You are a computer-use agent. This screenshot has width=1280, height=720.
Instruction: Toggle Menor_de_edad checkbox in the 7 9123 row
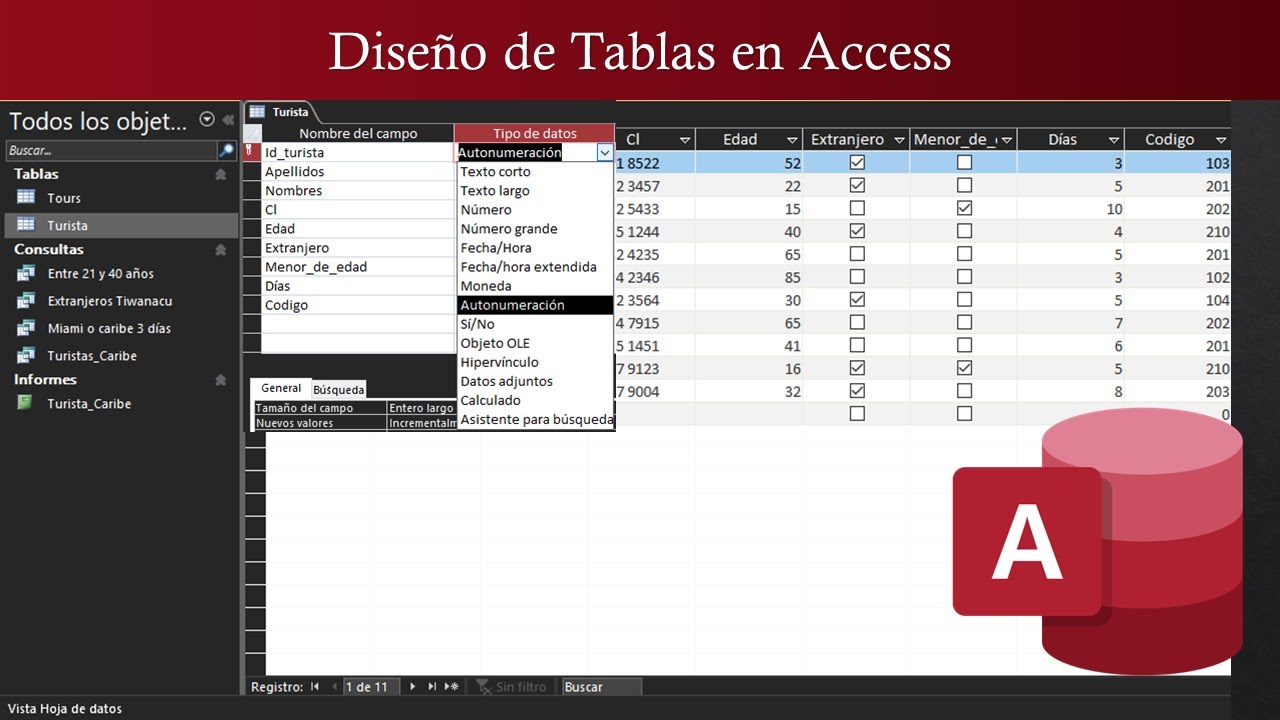[964, 368]
